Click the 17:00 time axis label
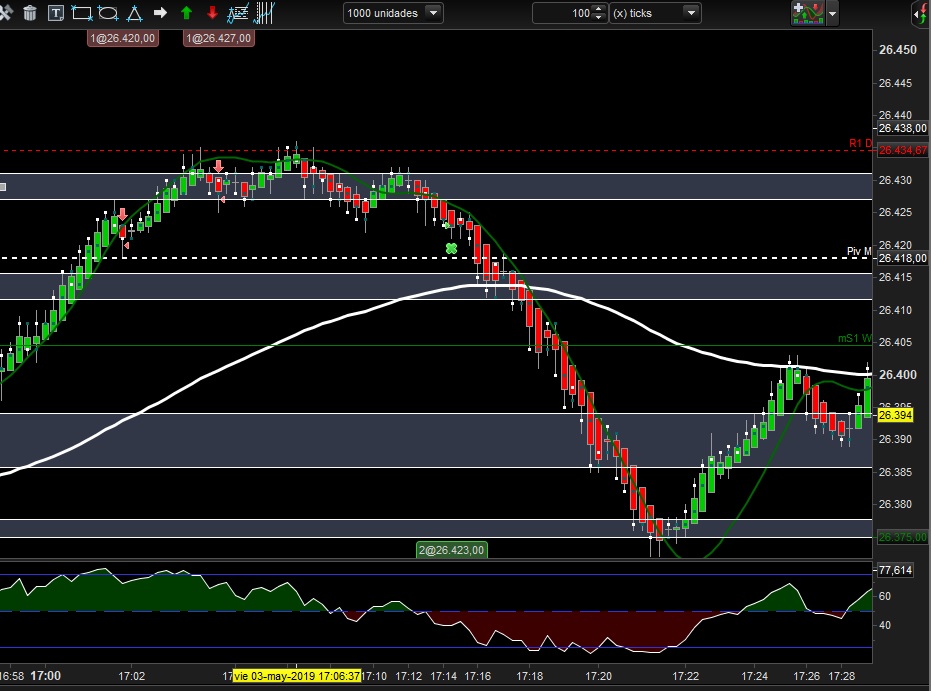 tap(46, 676)
